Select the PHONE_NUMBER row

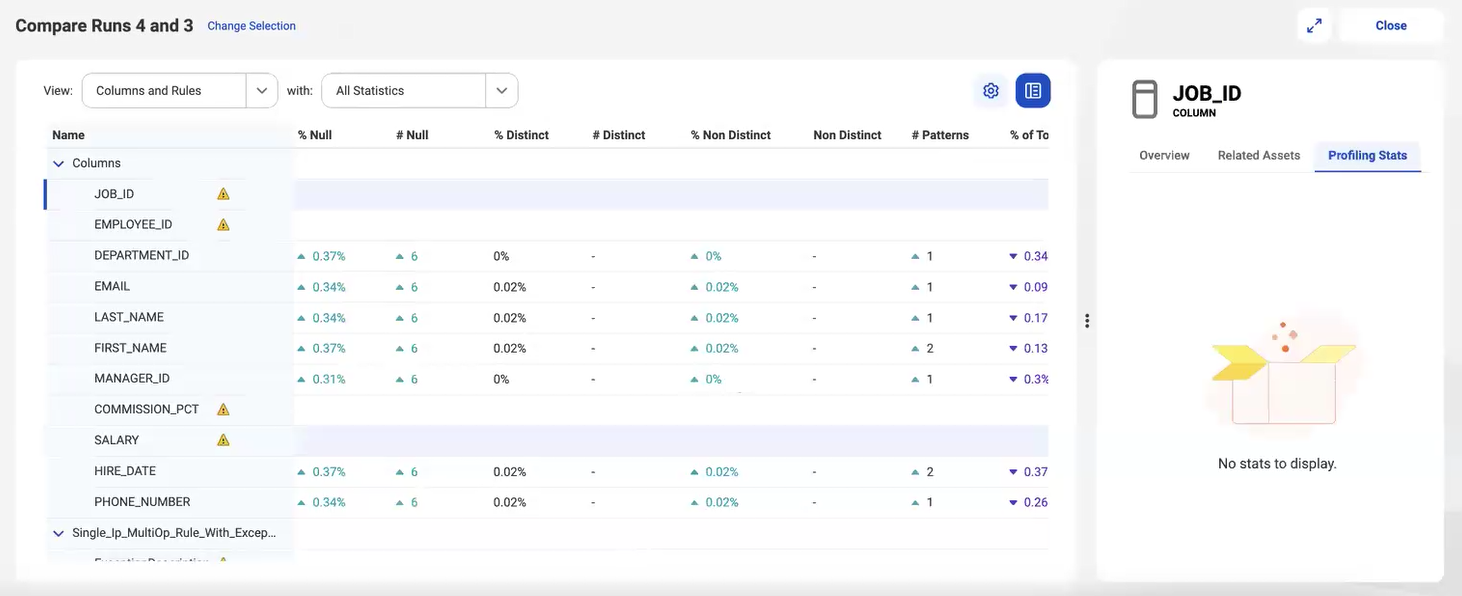tap(547, 502)
